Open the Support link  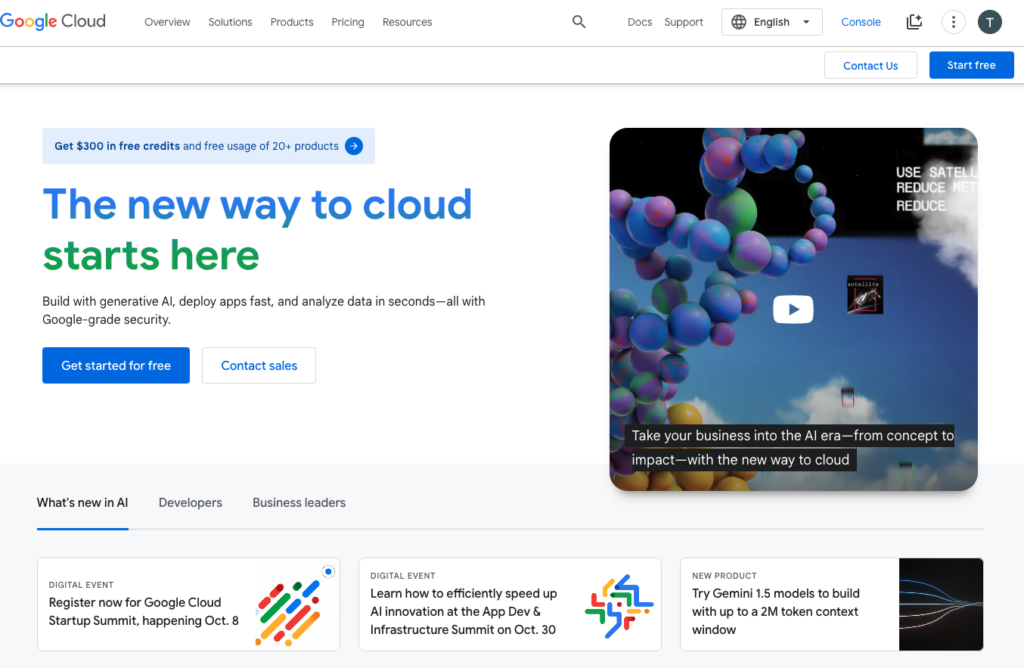684,22
